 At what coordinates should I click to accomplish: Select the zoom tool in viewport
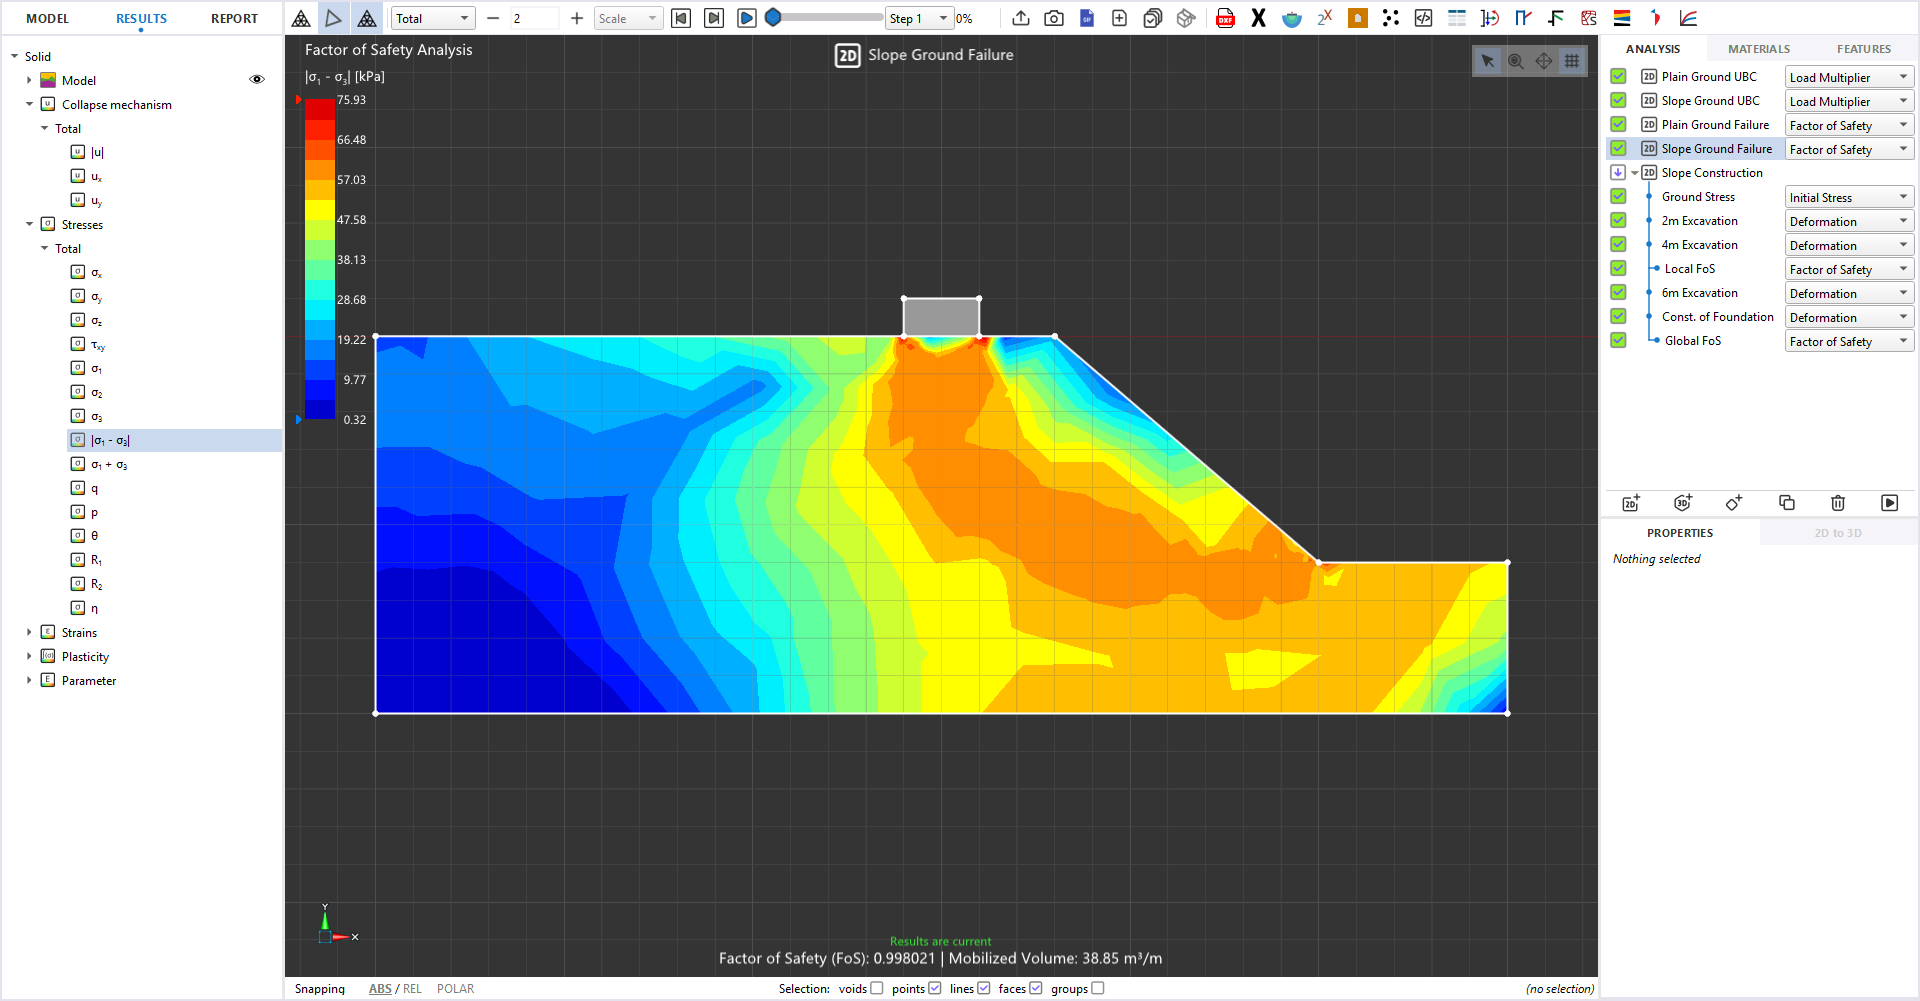[1516, 61]
